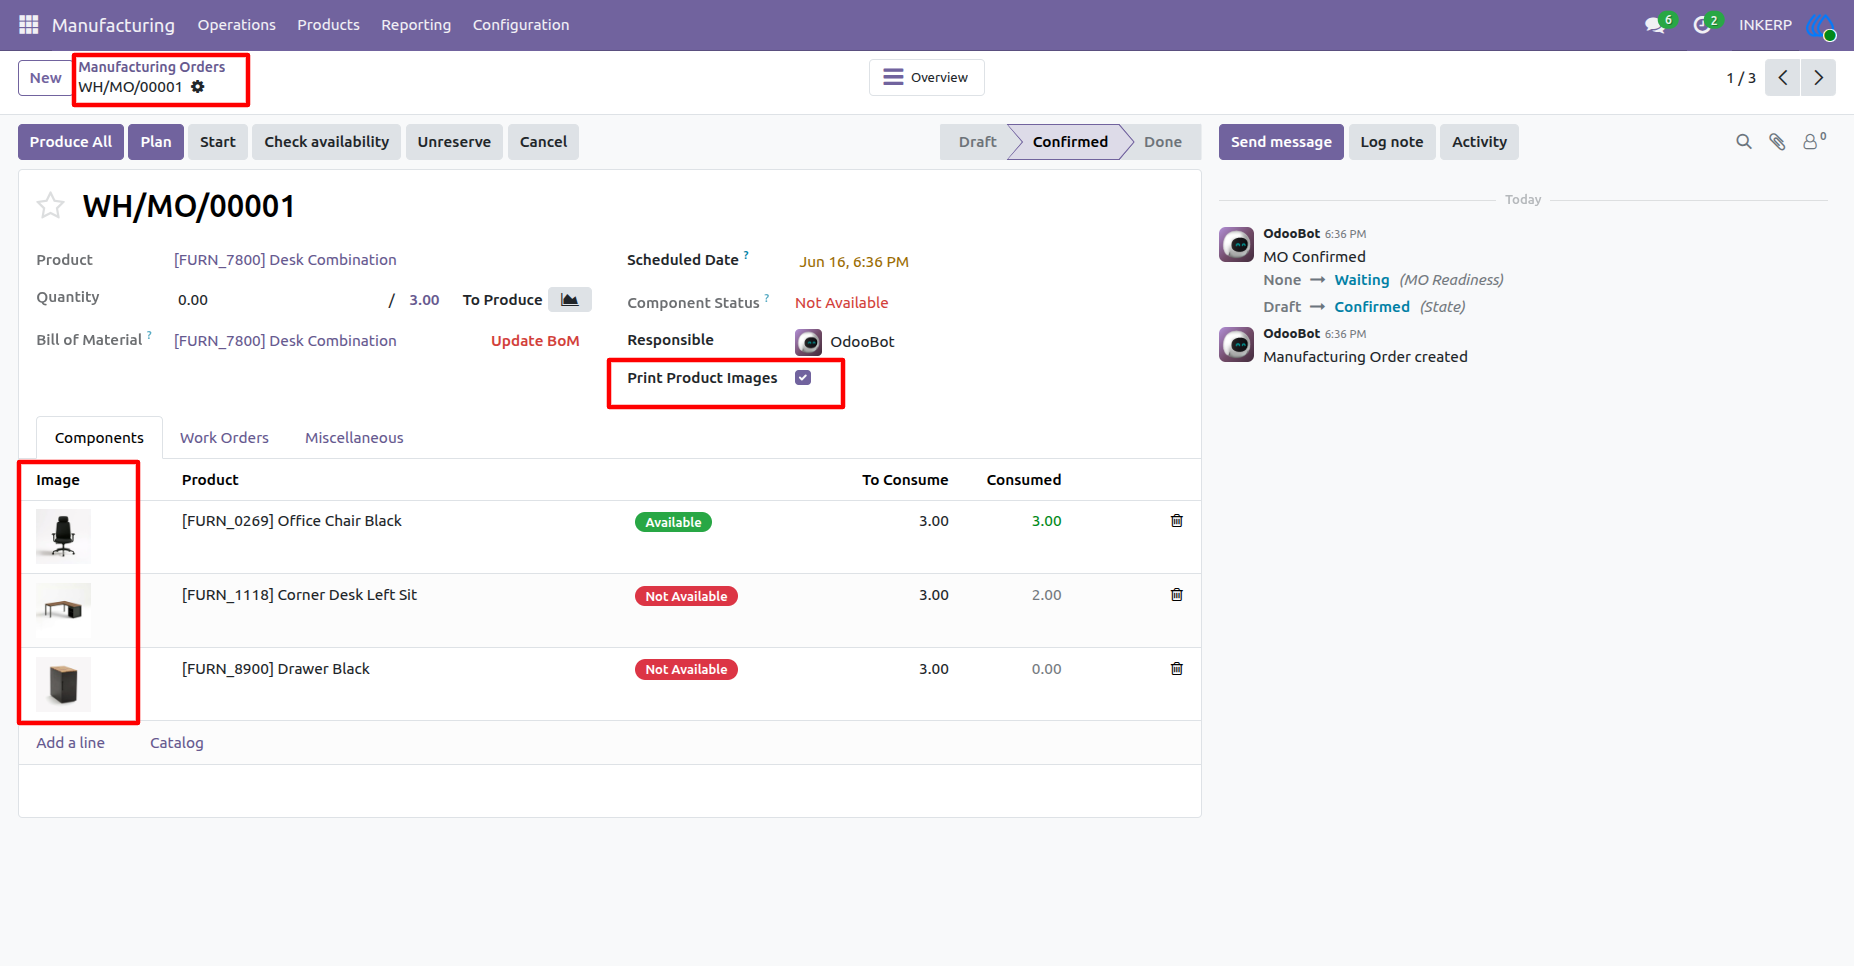Select the Done status stage
The width and height of the screenshot is (1854, 966).
(x=1163, y=142)
